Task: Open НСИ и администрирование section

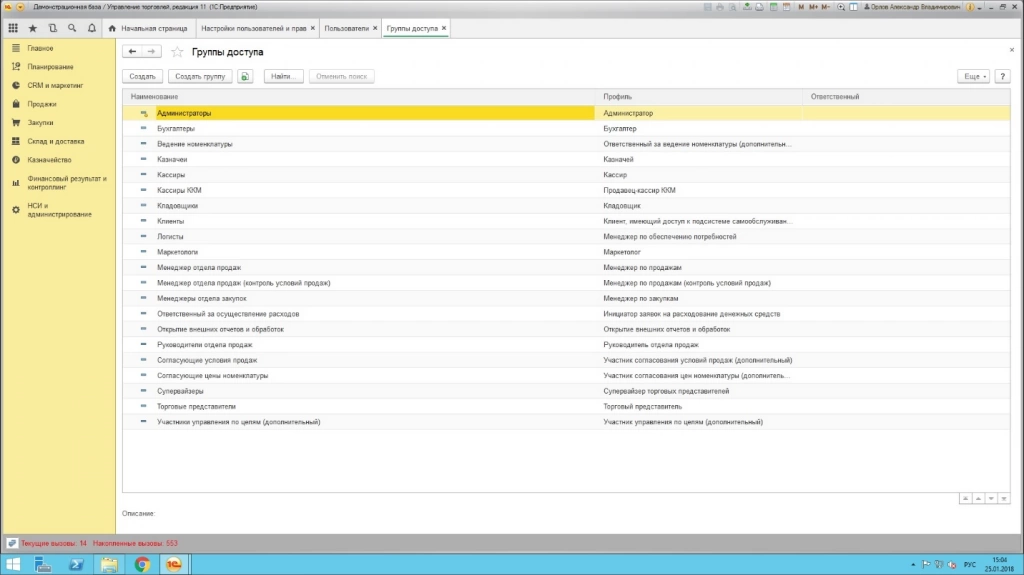Action: click(59, 210)
